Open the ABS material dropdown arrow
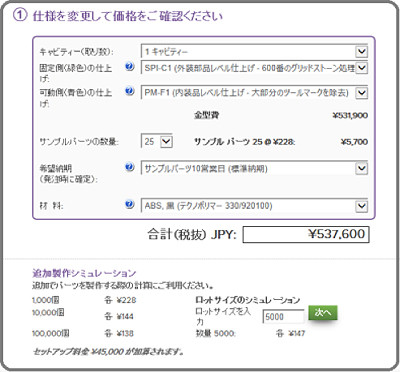Viewport: 400px width, 372px height. point(361,206)
